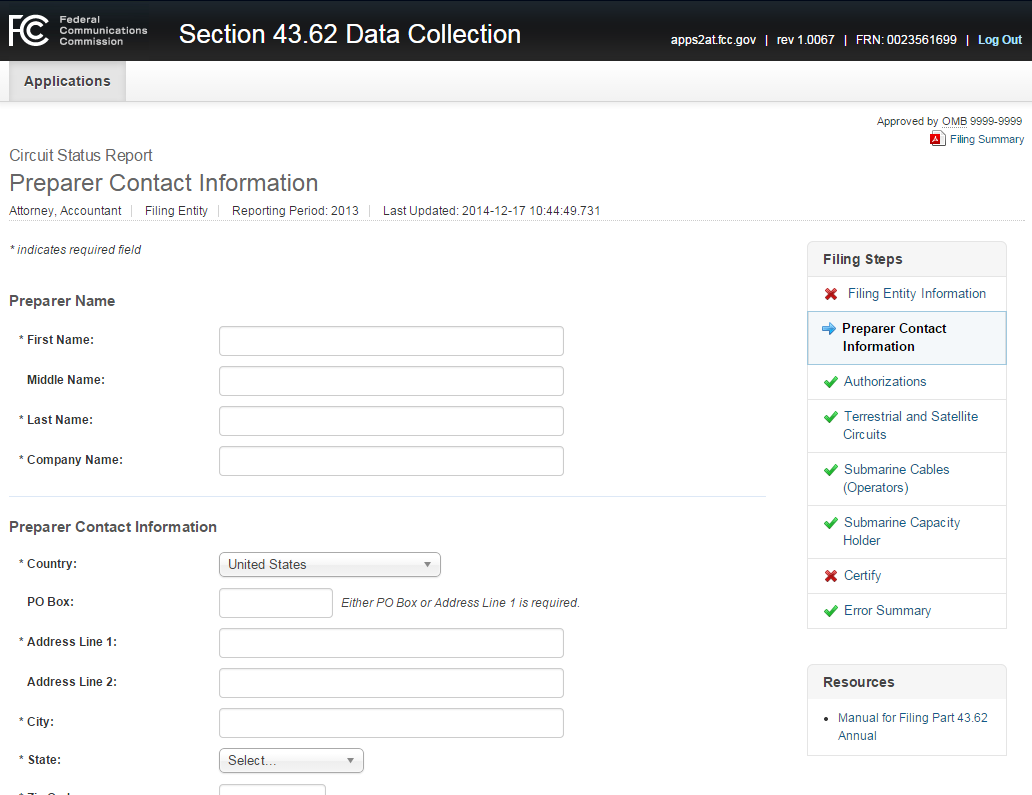Image resolution: width=1032 pixels, height=795 pixels.
Task: Expand the State select dropdown
Action: [291, 760]
